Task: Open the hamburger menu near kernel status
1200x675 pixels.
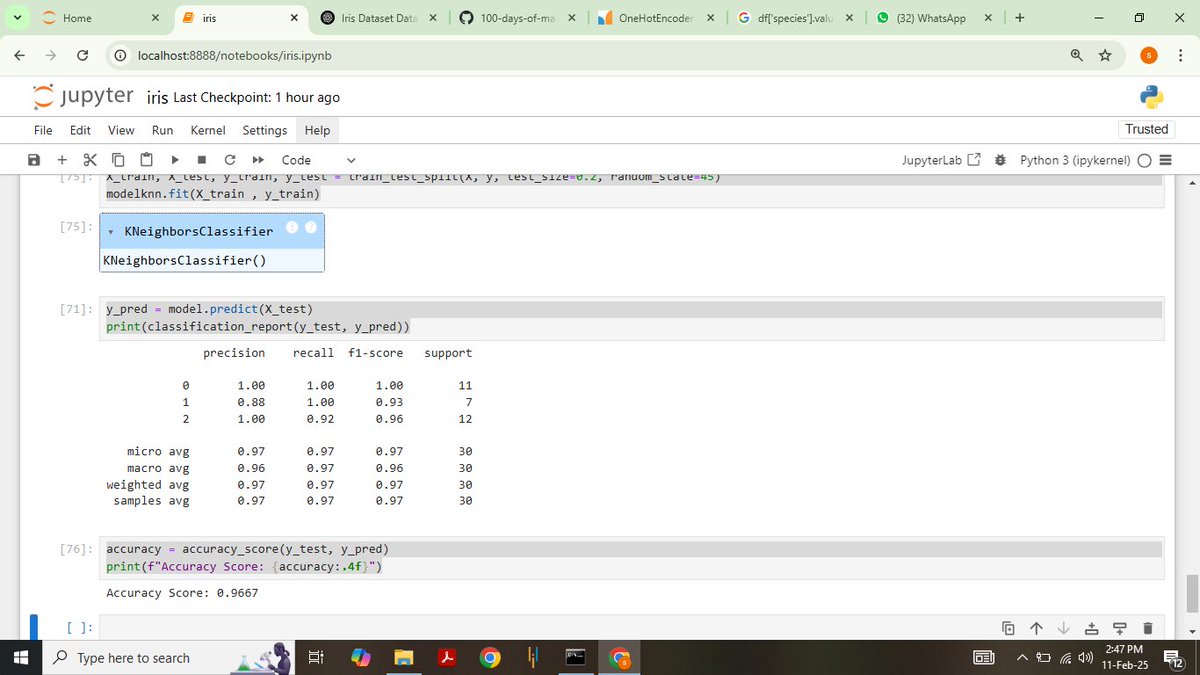Action: point(1165,160)
